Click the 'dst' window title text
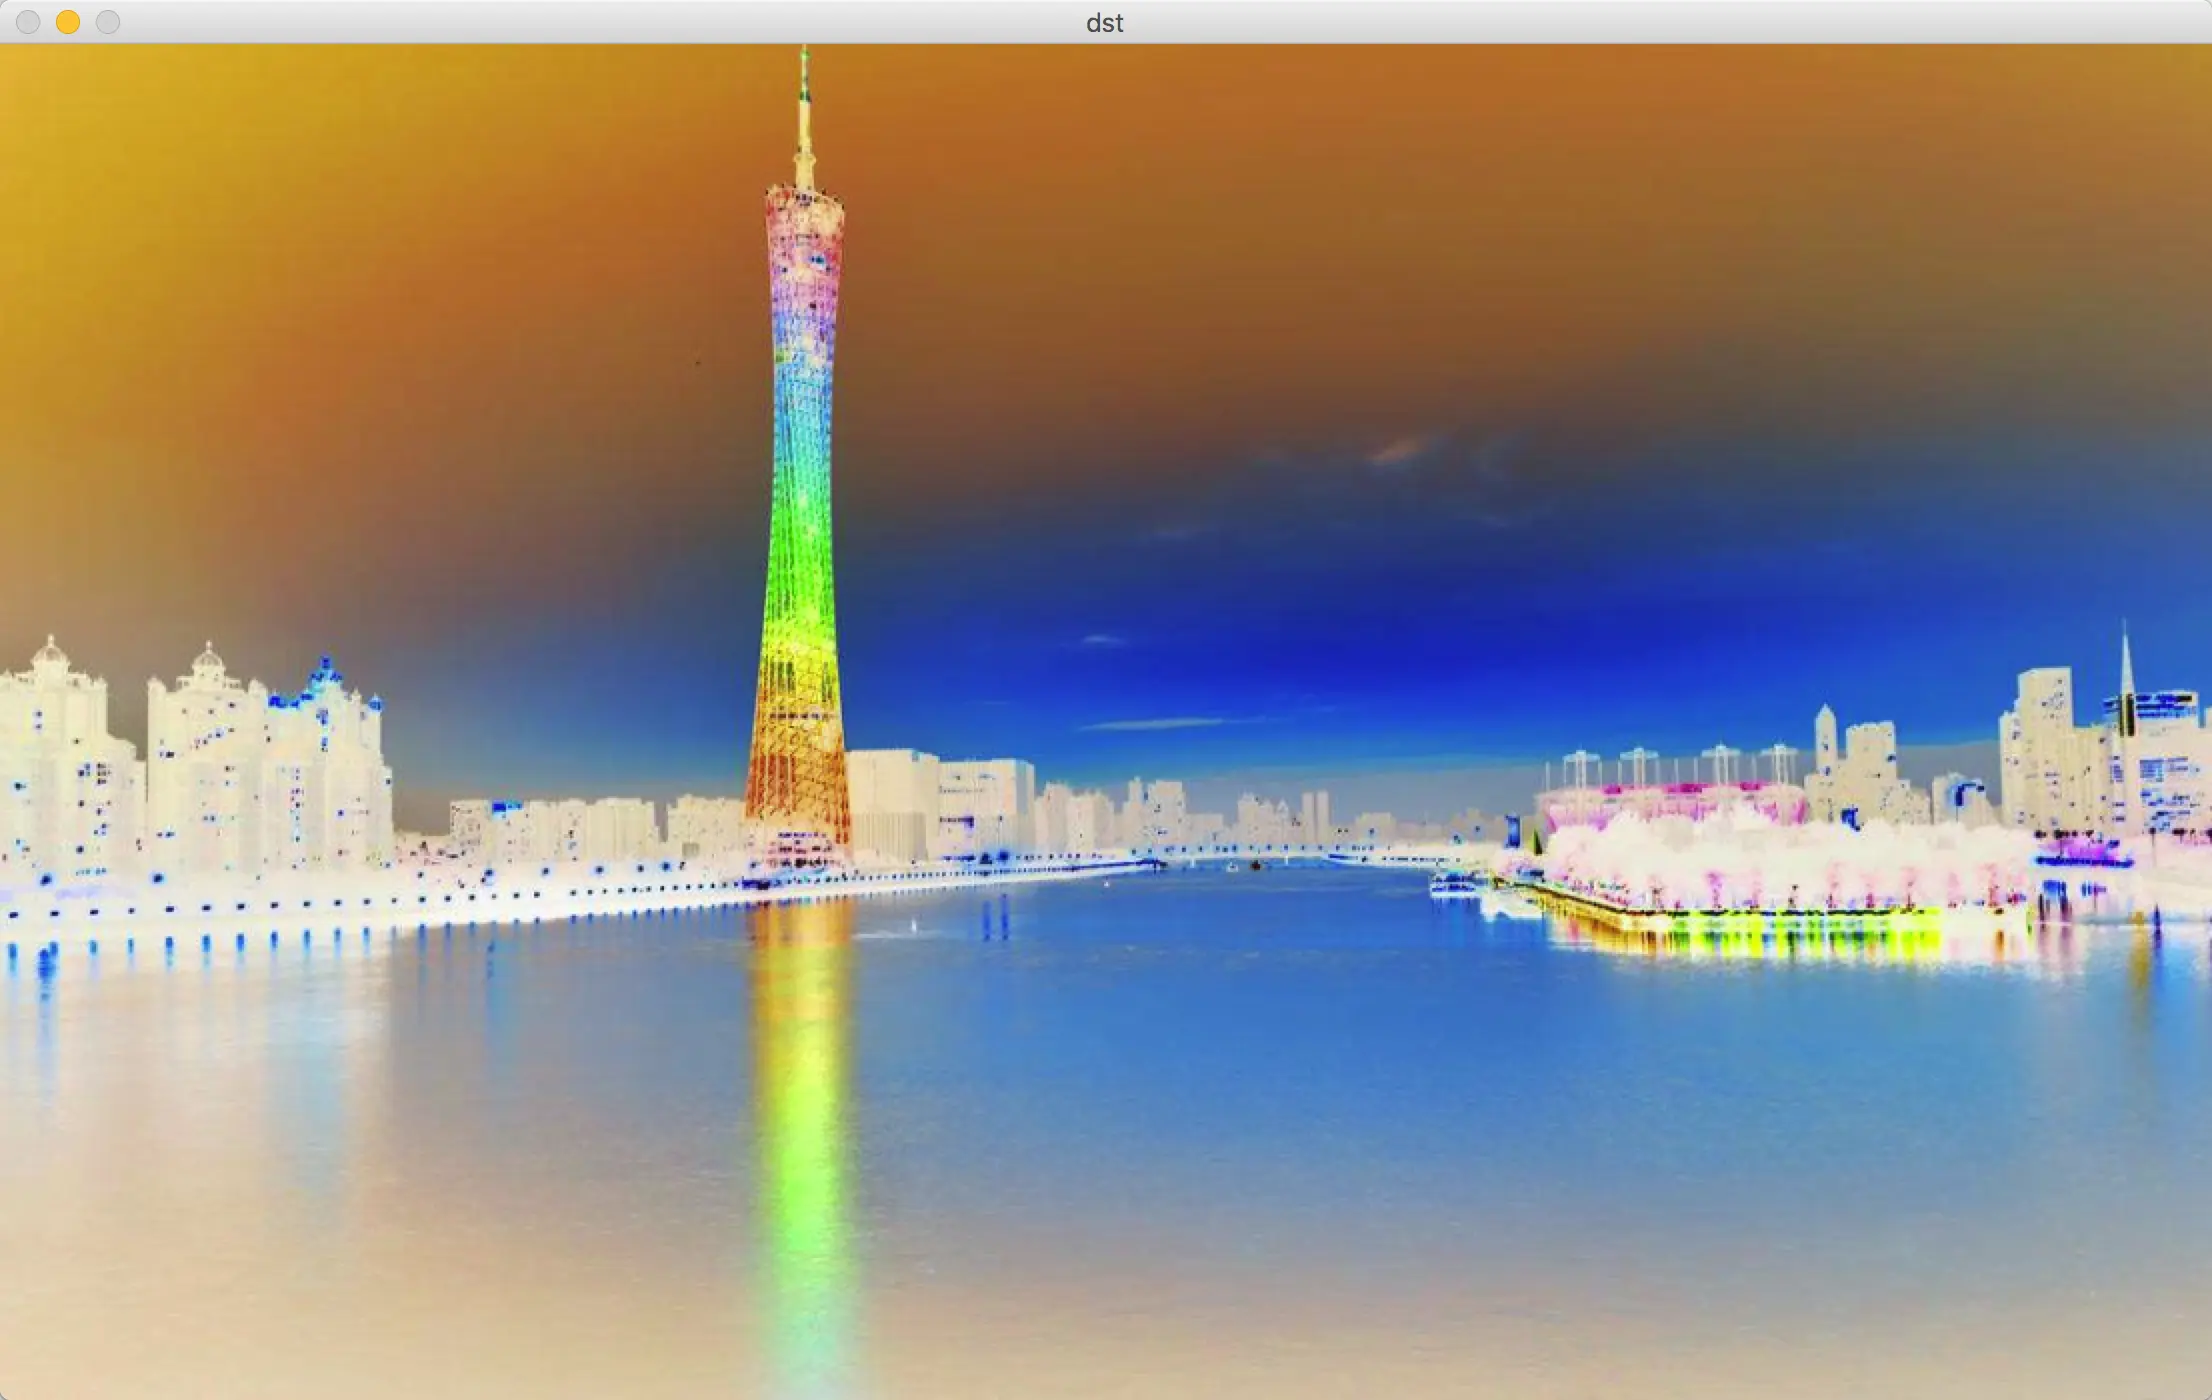Image resolution: width=2212 pixels, height=1400 pixels. 1104,22
